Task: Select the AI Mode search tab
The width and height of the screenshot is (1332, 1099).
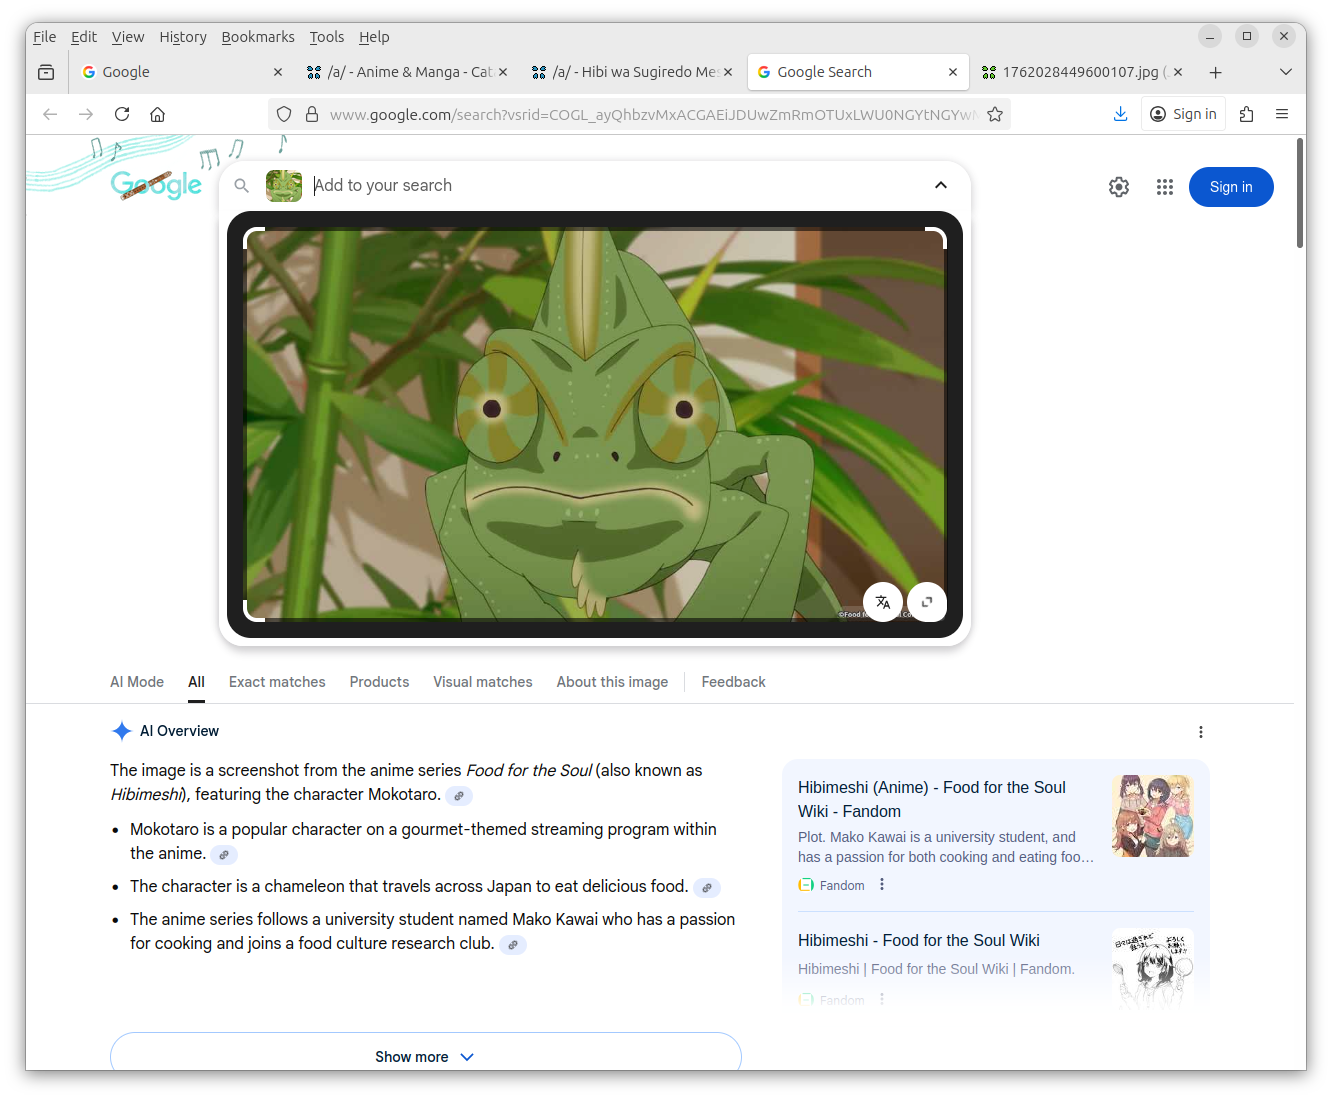Action: coord(137,682)
